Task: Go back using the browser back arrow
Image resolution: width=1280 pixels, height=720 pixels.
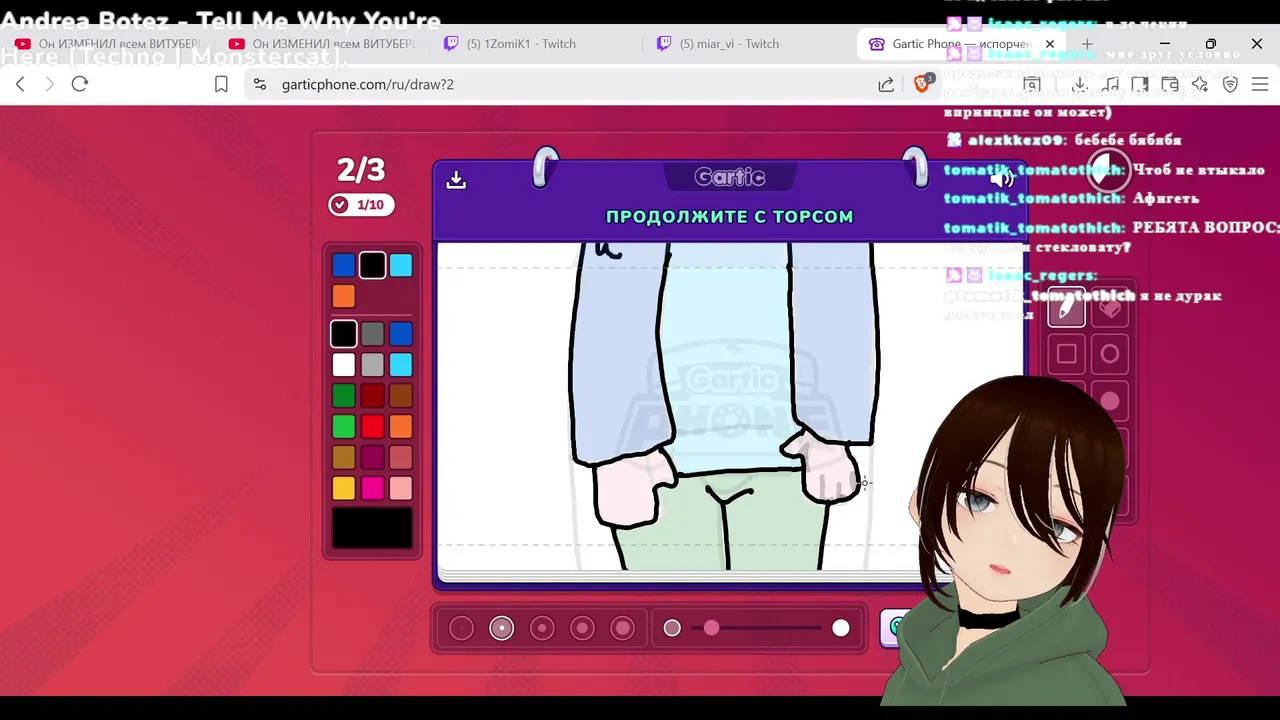Action: [x=20, y=84]
